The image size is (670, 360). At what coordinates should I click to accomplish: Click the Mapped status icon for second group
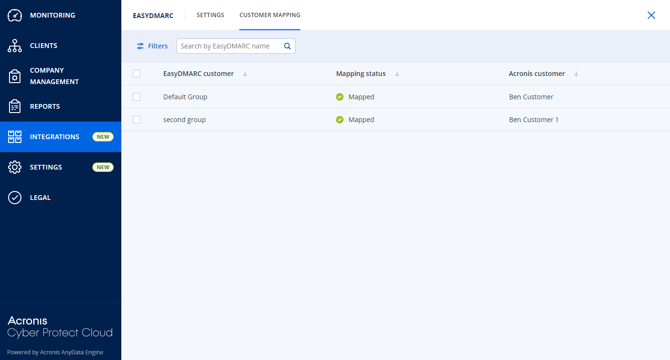340,120
